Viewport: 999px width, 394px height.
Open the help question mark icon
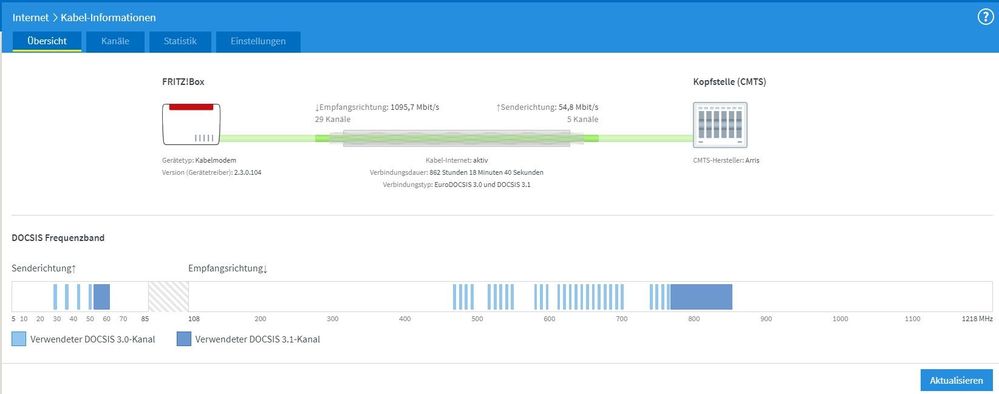pos(985,17)
